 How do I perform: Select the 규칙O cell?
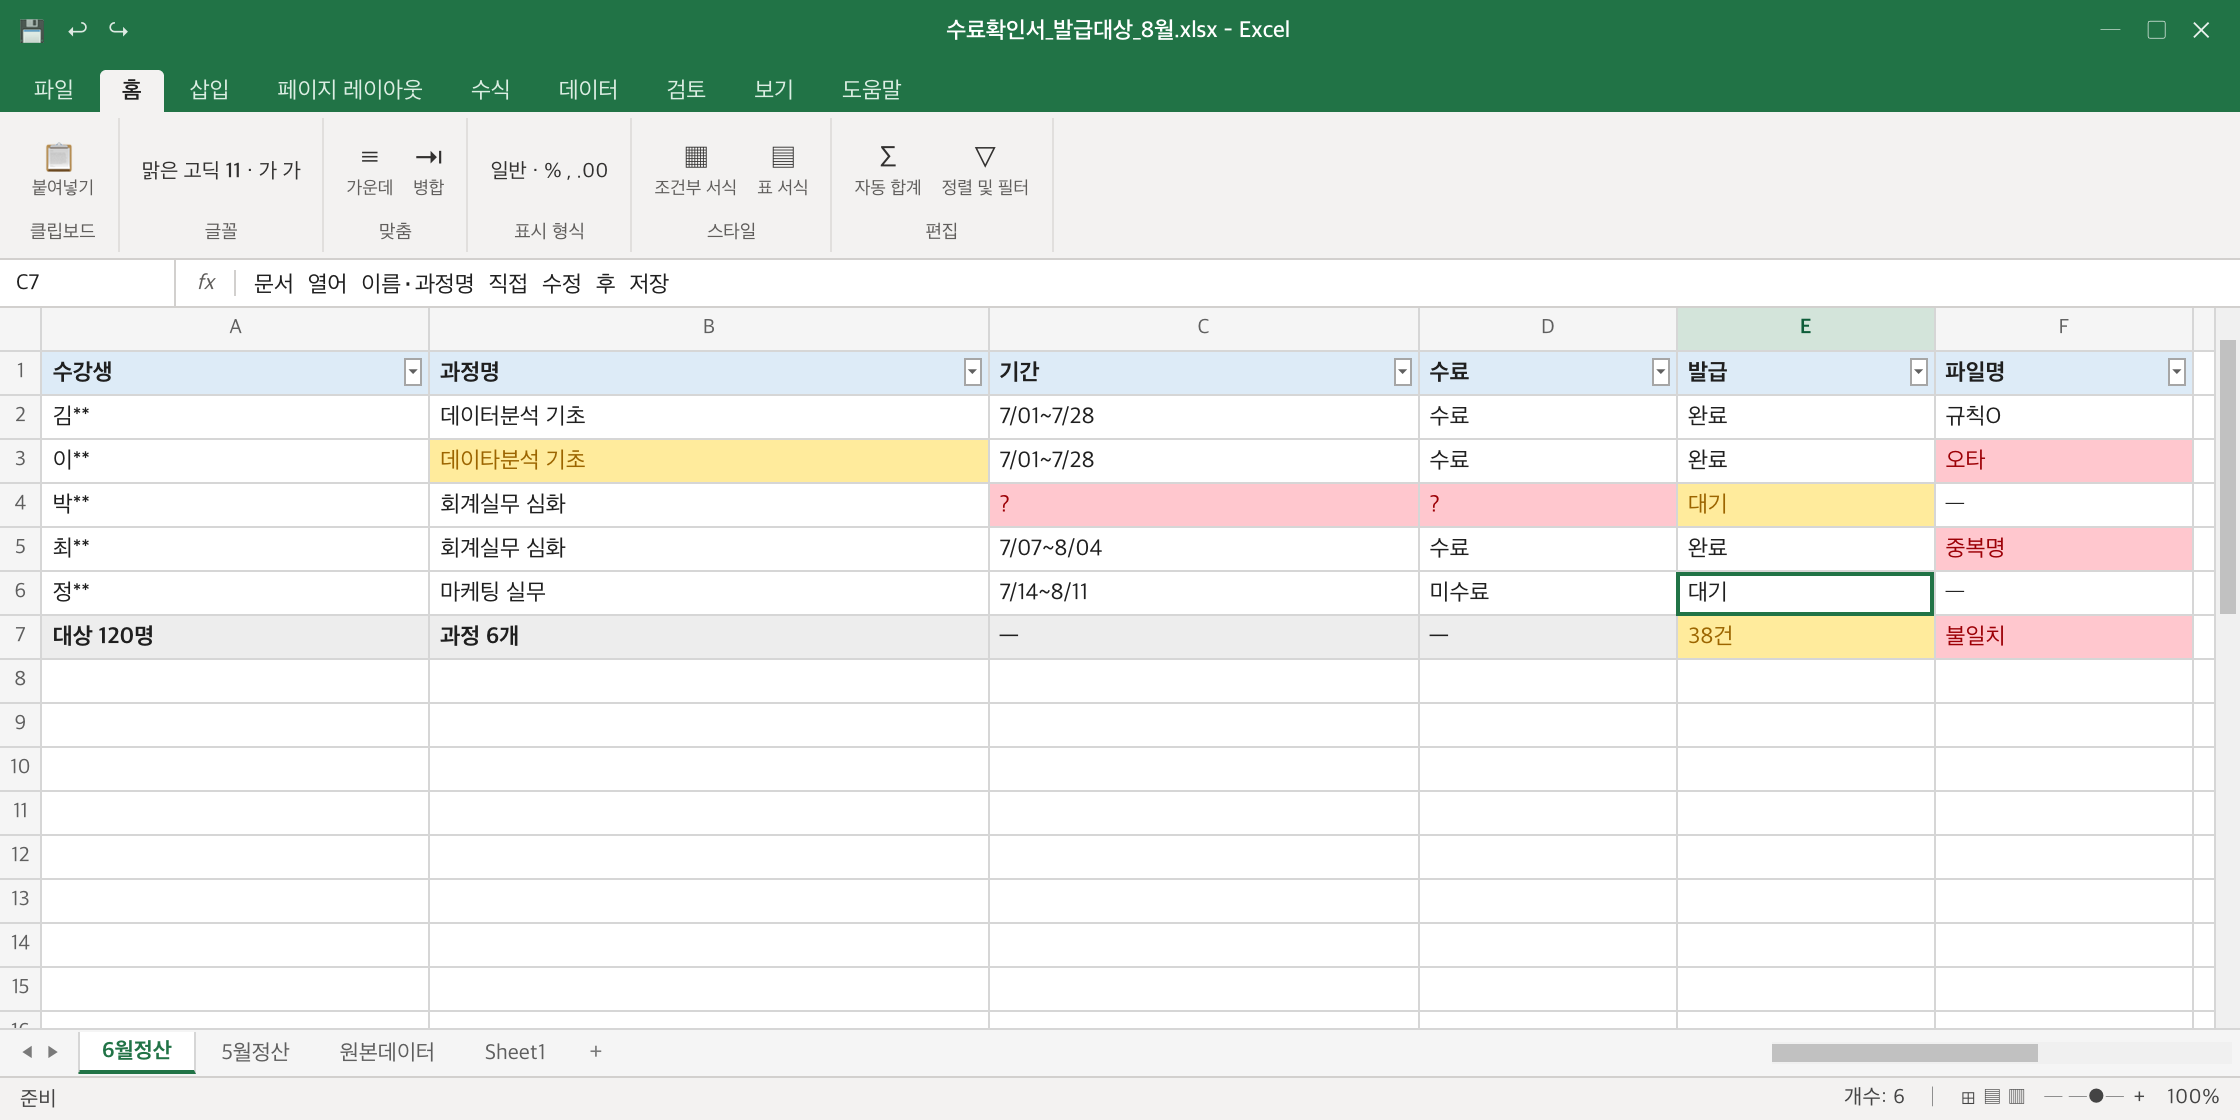(2064, 417)
